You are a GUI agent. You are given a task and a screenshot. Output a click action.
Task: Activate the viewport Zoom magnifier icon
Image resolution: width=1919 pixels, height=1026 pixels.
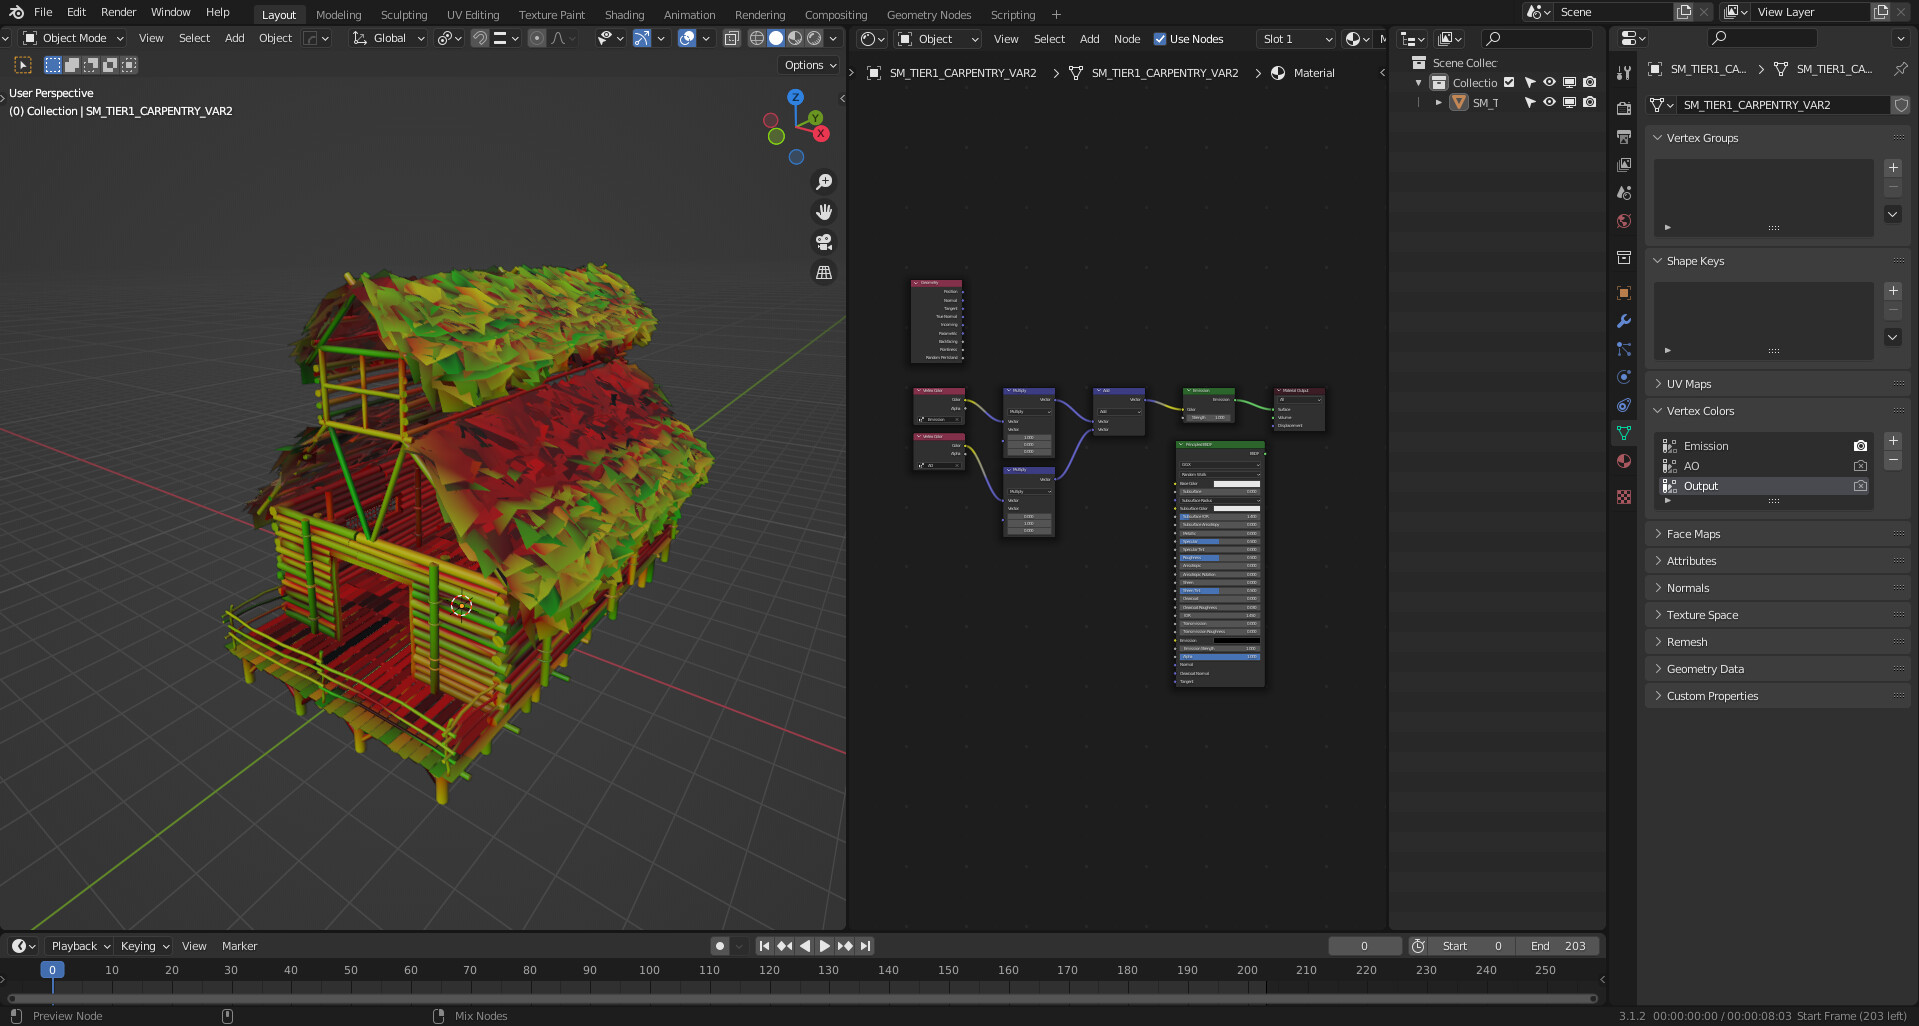point(823,181)
